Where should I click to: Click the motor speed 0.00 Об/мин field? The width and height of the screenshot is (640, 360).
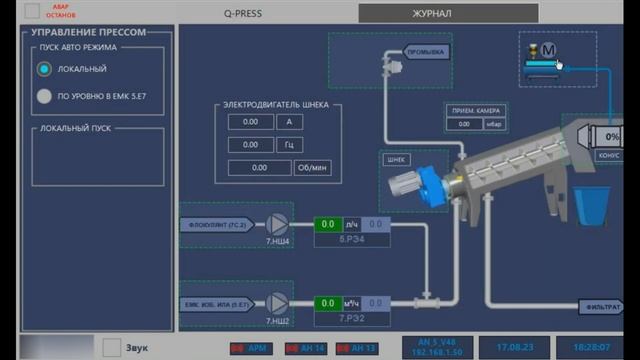[x=260, y=168]
